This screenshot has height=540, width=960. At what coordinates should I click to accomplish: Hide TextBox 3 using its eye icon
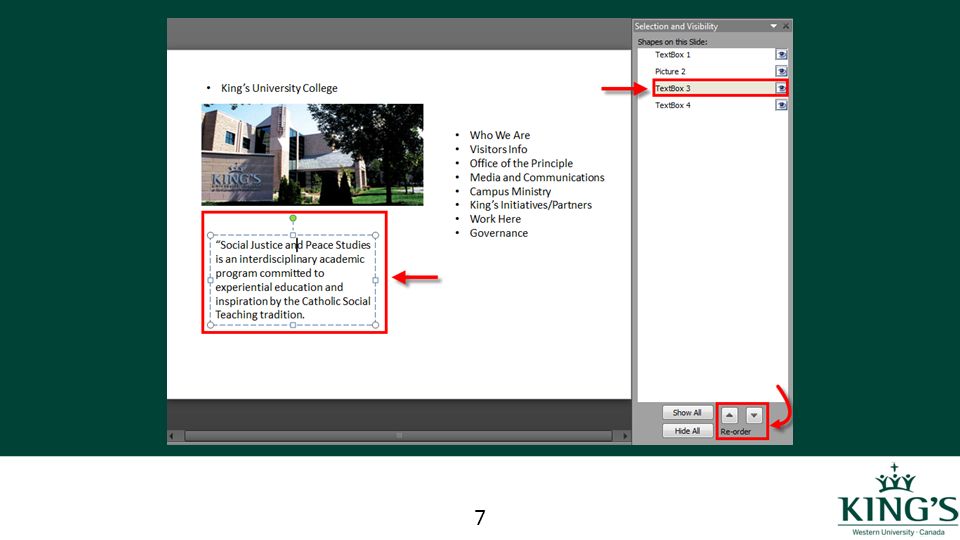click(x=781, y=88)
